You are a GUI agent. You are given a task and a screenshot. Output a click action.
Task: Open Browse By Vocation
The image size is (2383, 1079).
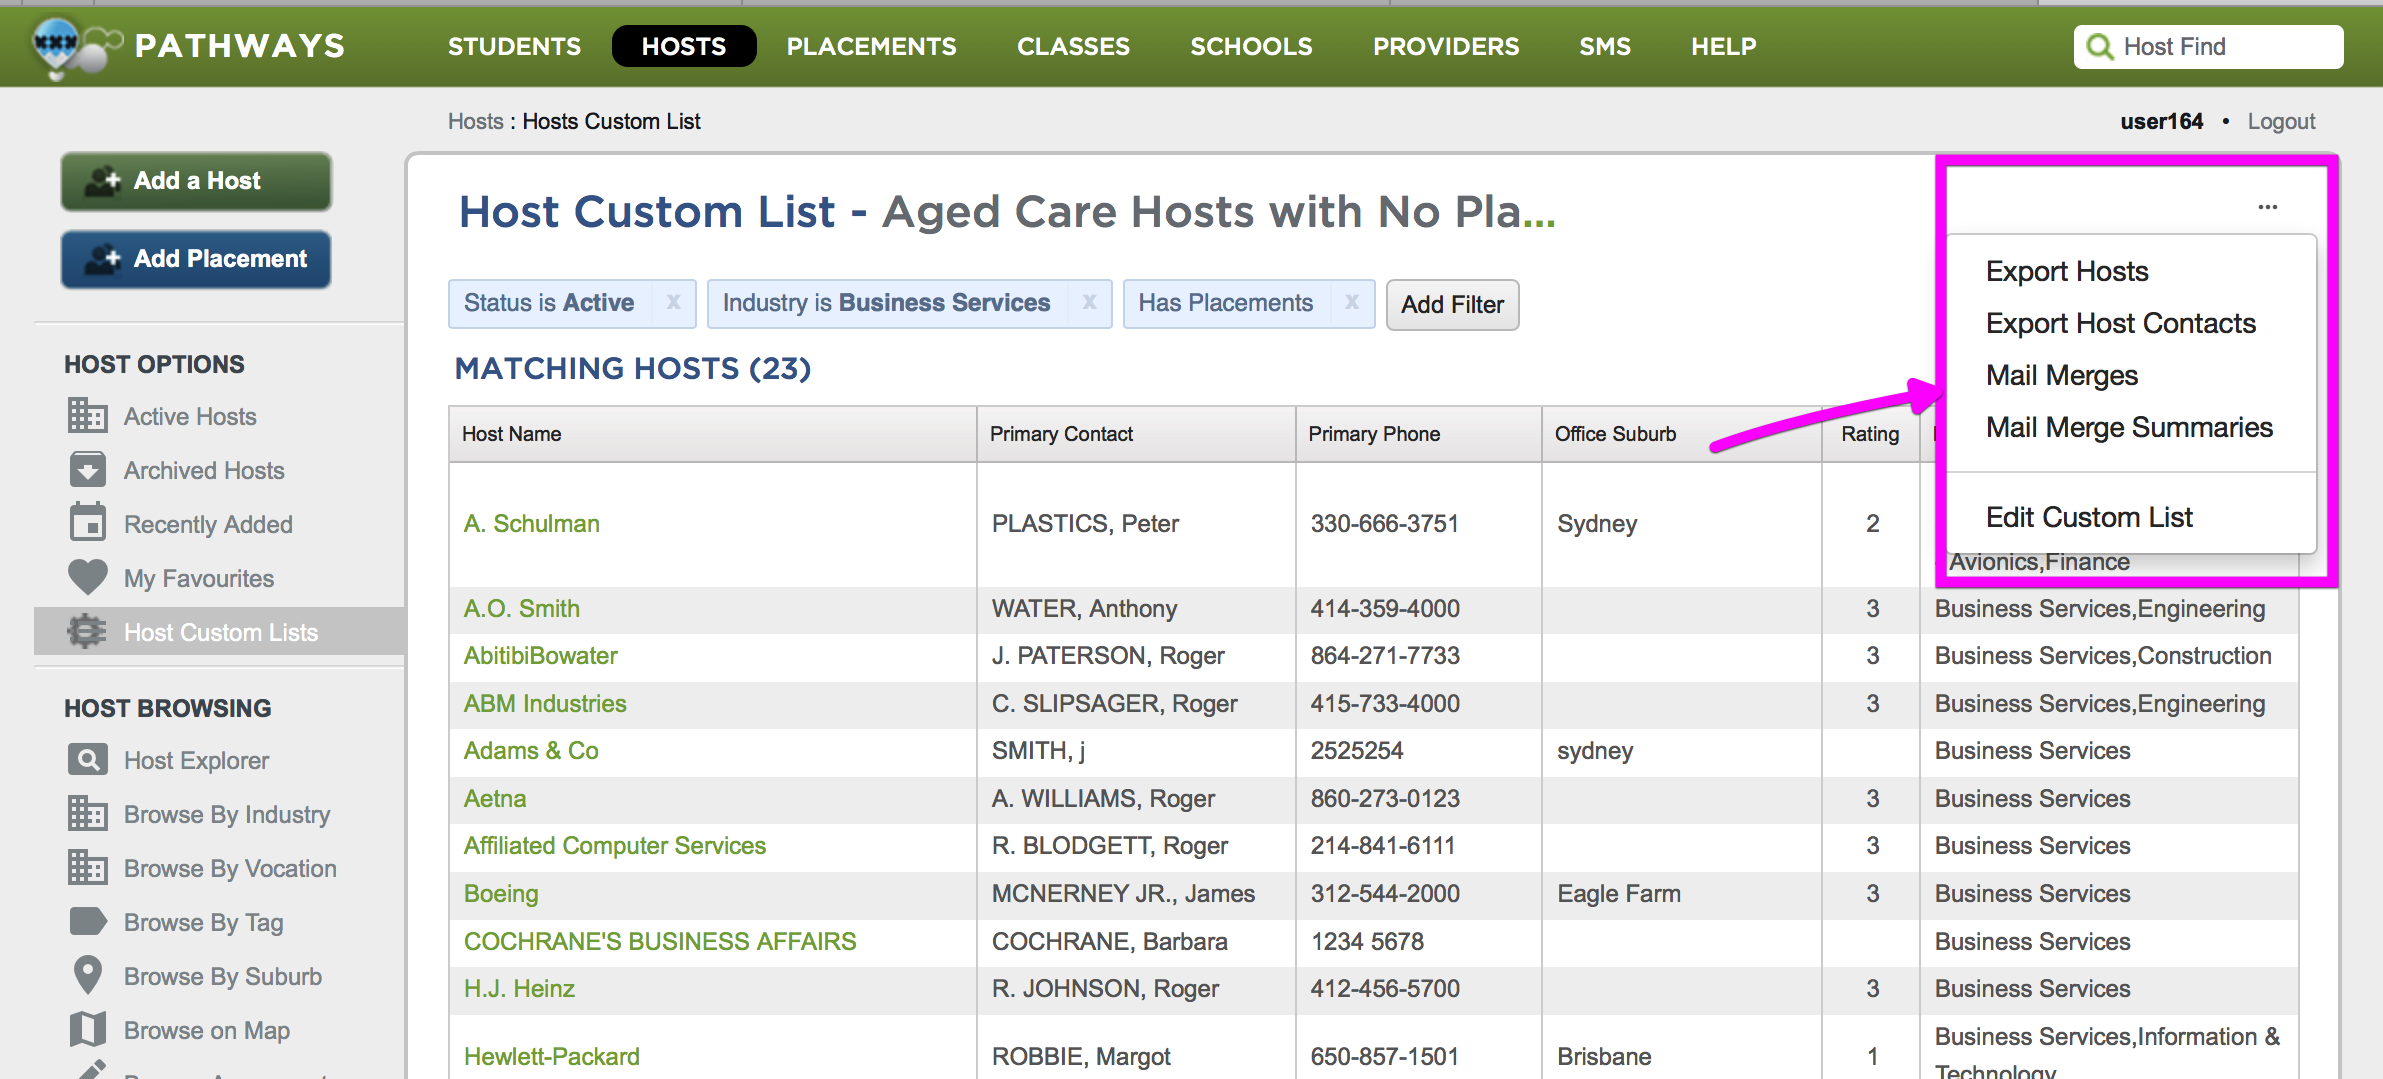tap(230, 868)
